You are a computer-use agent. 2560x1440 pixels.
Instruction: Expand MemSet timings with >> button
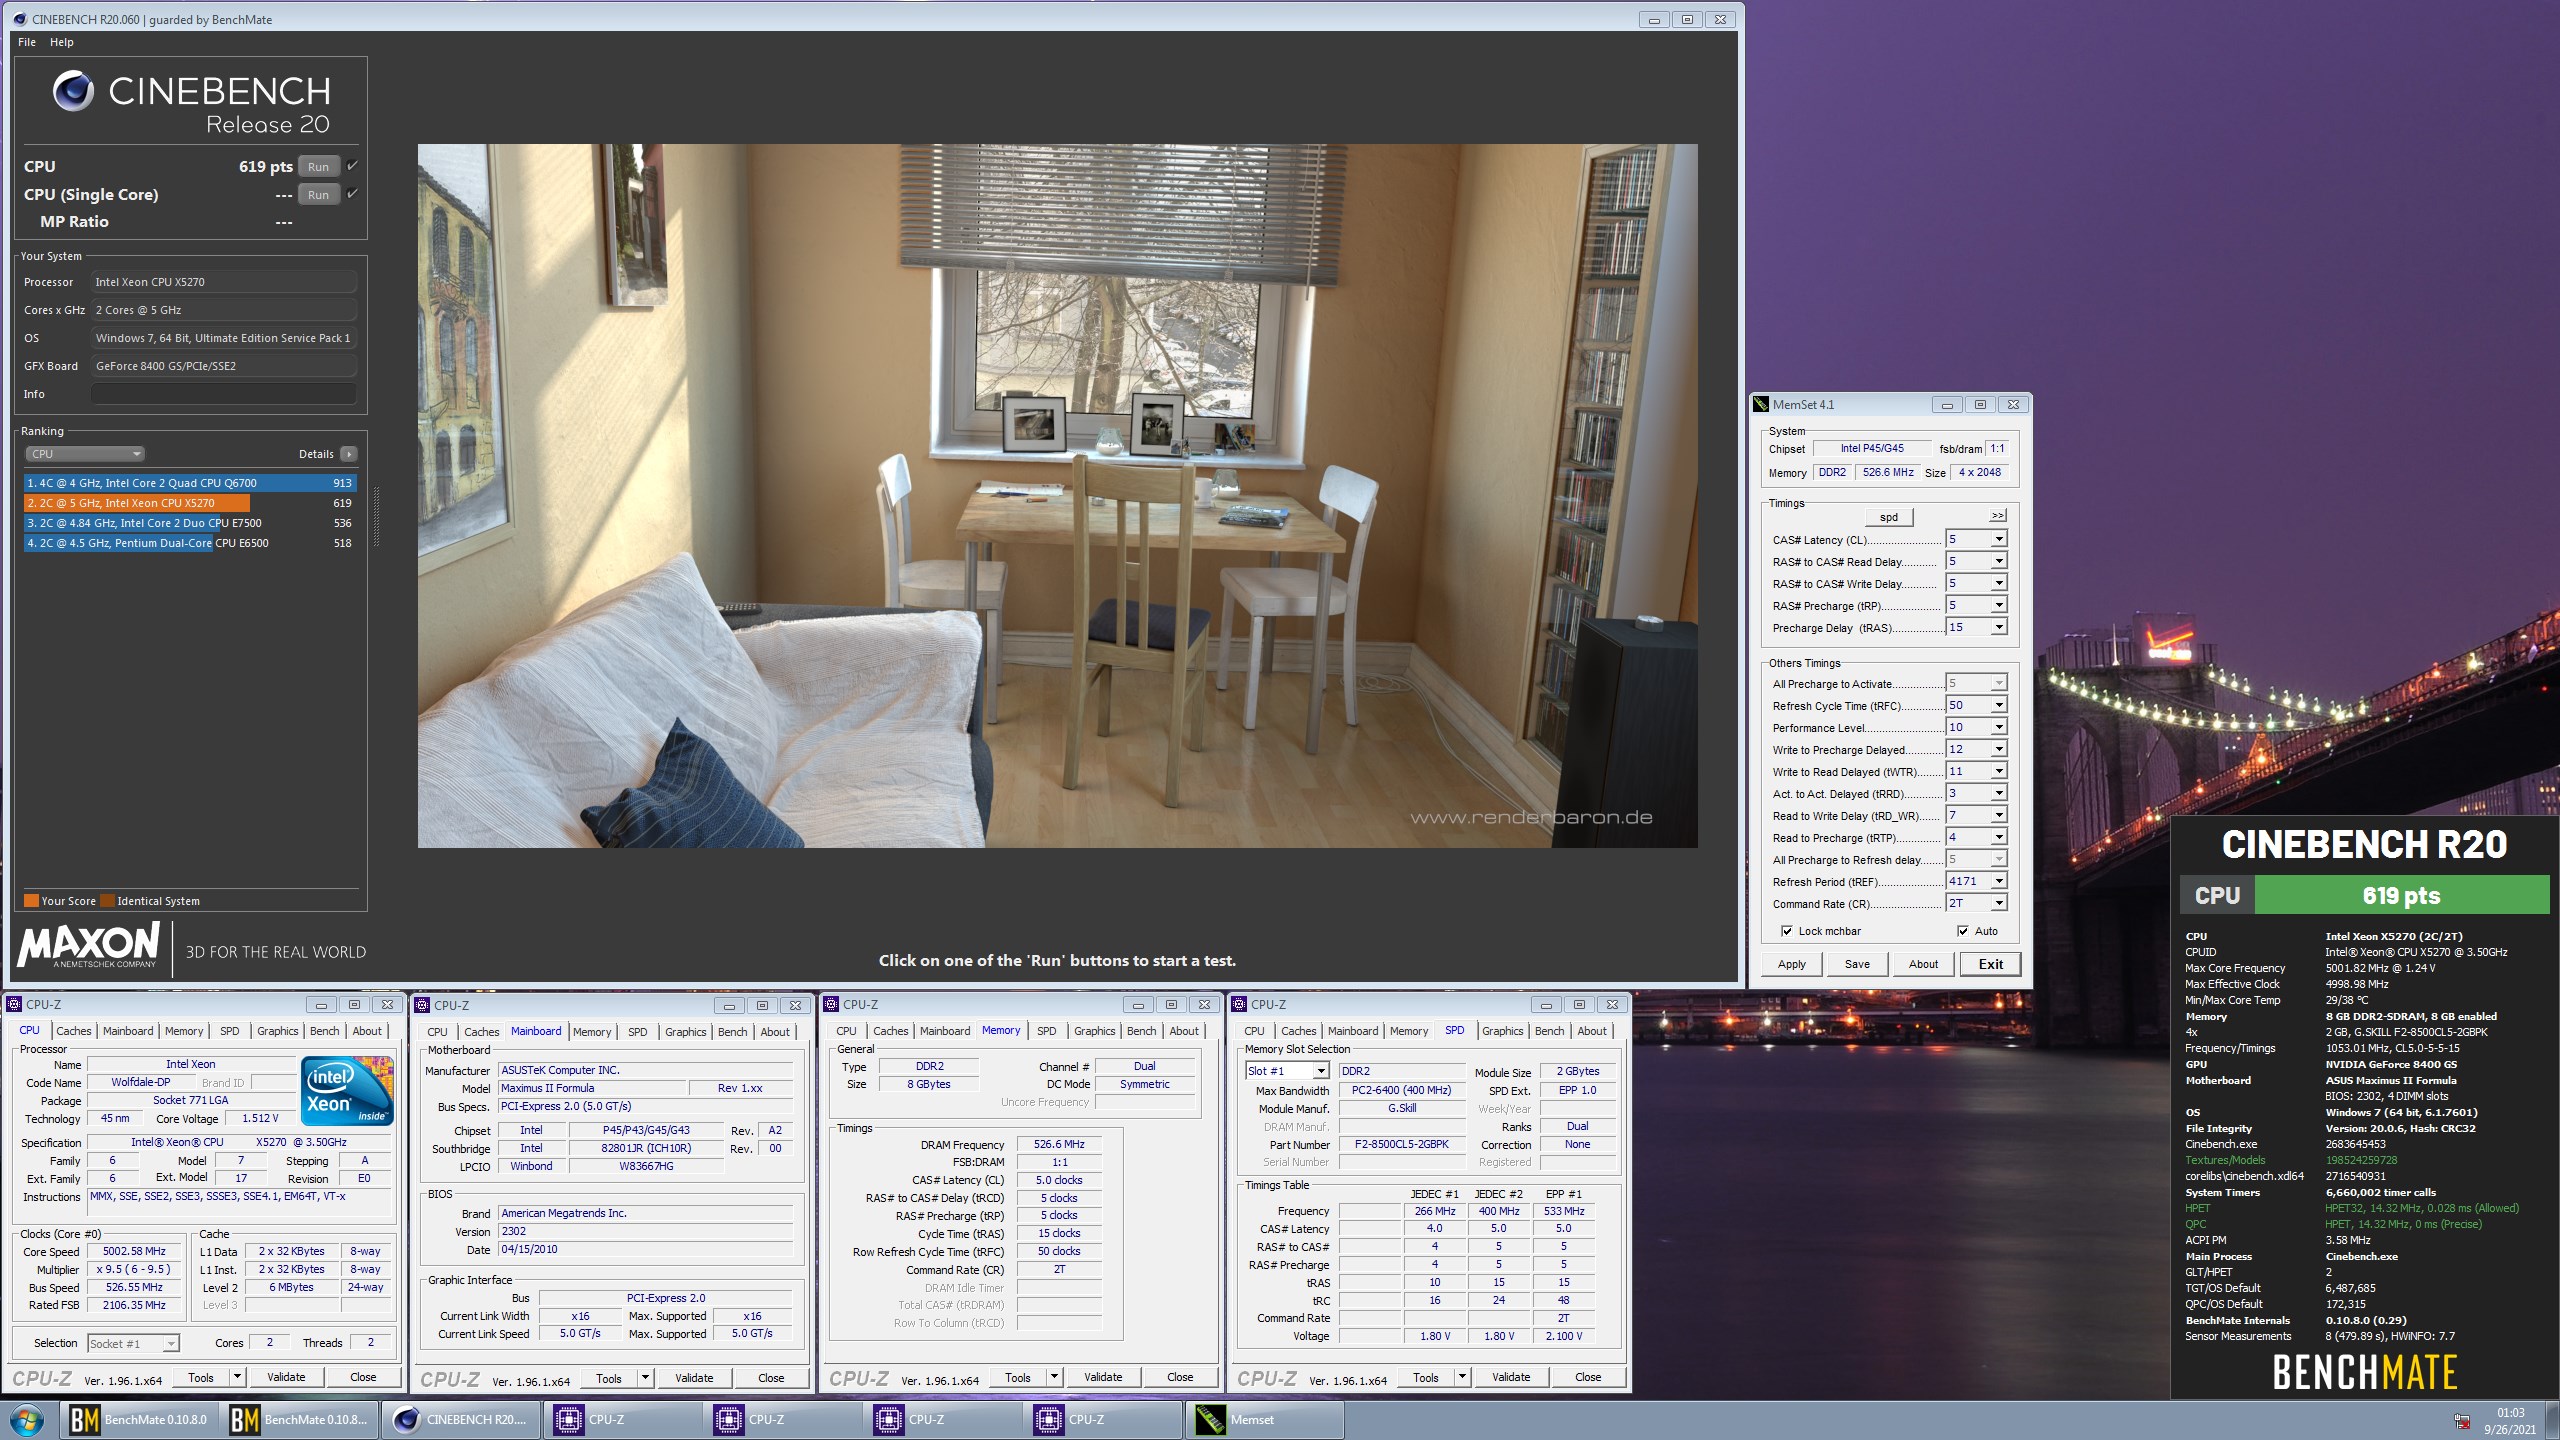coord(1997,516)
